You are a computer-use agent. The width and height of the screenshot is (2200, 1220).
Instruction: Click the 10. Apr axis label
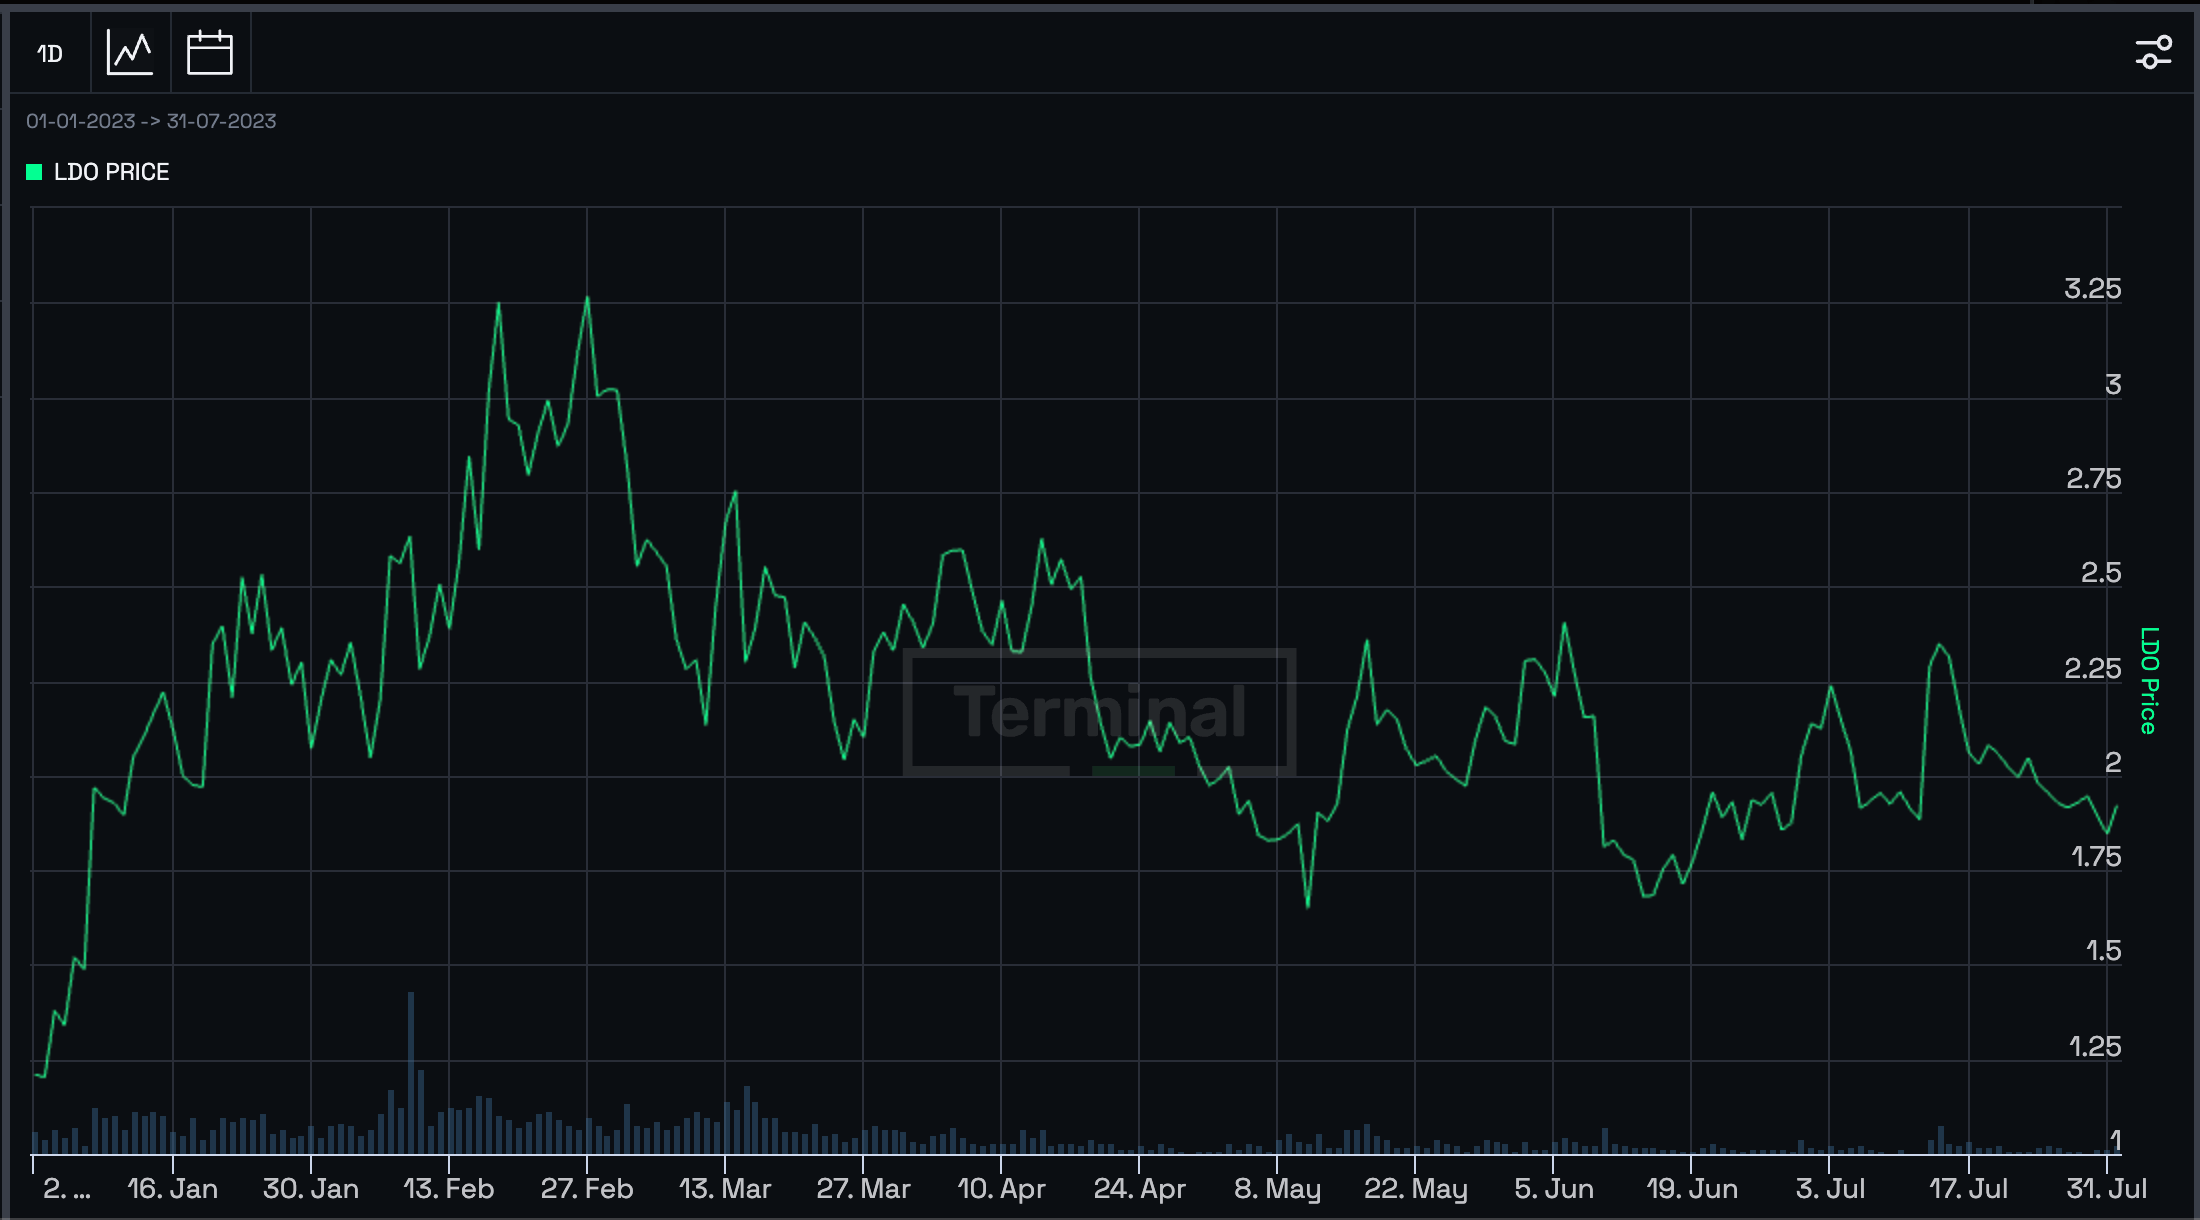coord(1001,1189)
